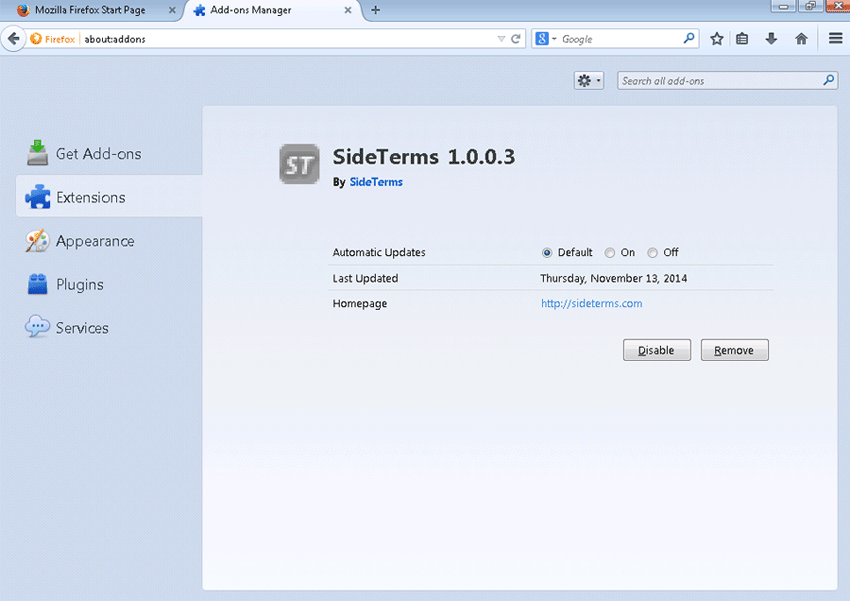Click the back navigation arrow button
This screenshot has width=850, height=601.
[14, 39]
